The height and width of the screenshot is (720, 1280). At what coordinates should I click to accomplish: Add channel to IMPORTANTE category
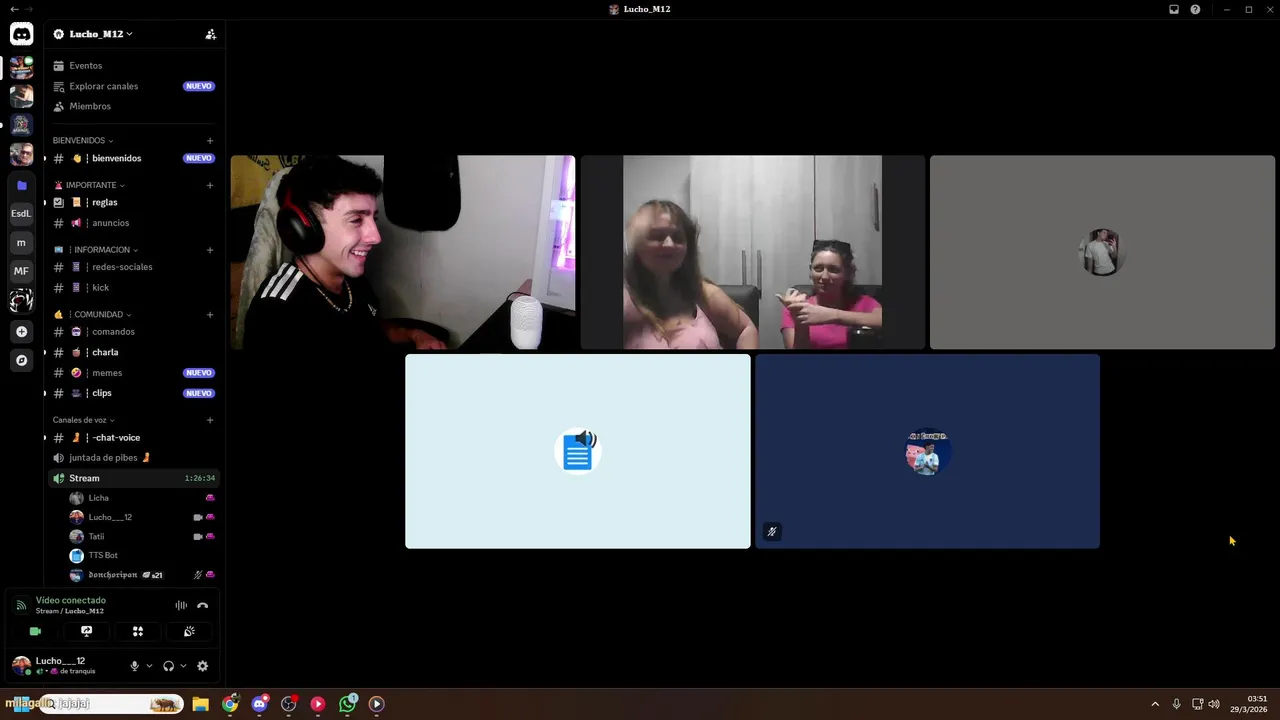pos(209,185)
